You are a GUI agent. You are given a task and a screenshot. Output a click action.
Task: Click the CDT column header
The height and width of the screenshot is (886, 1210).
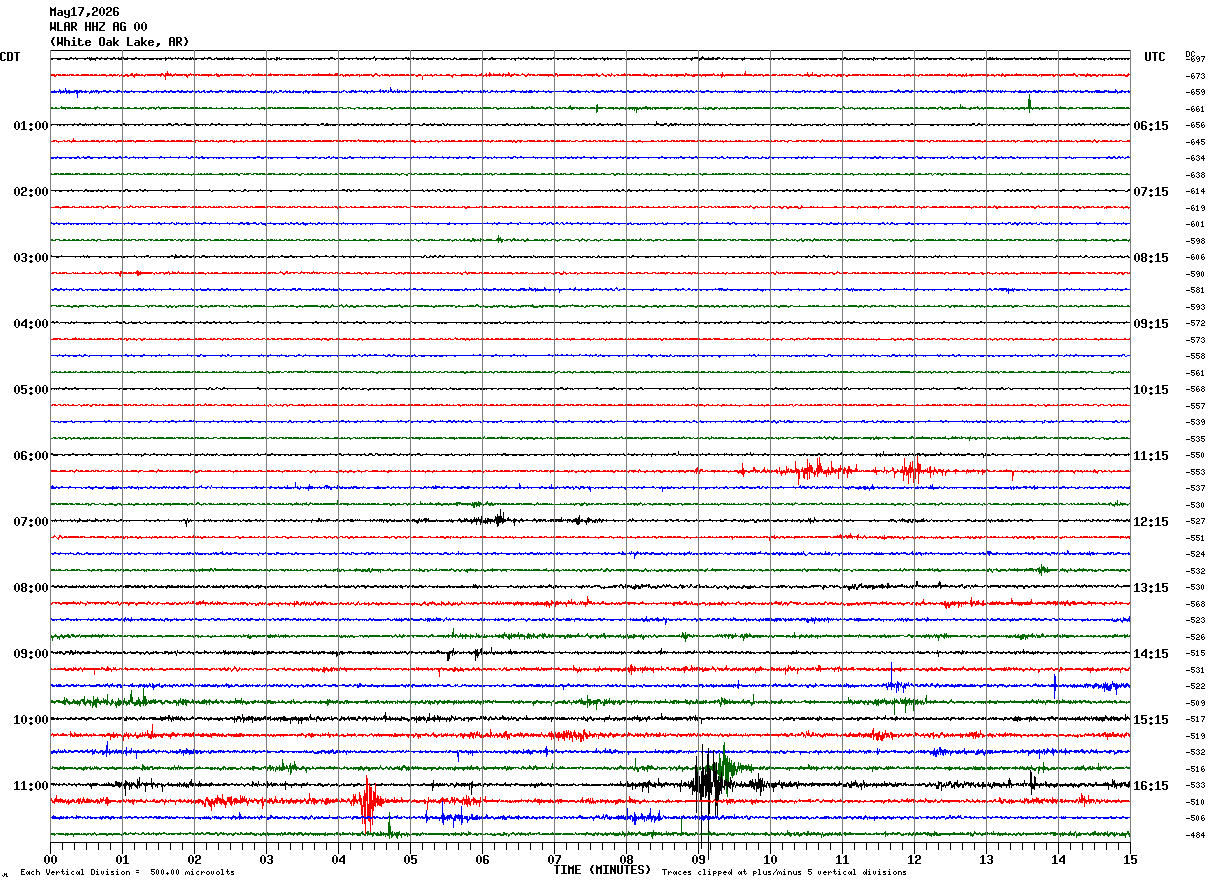point(11,57)
